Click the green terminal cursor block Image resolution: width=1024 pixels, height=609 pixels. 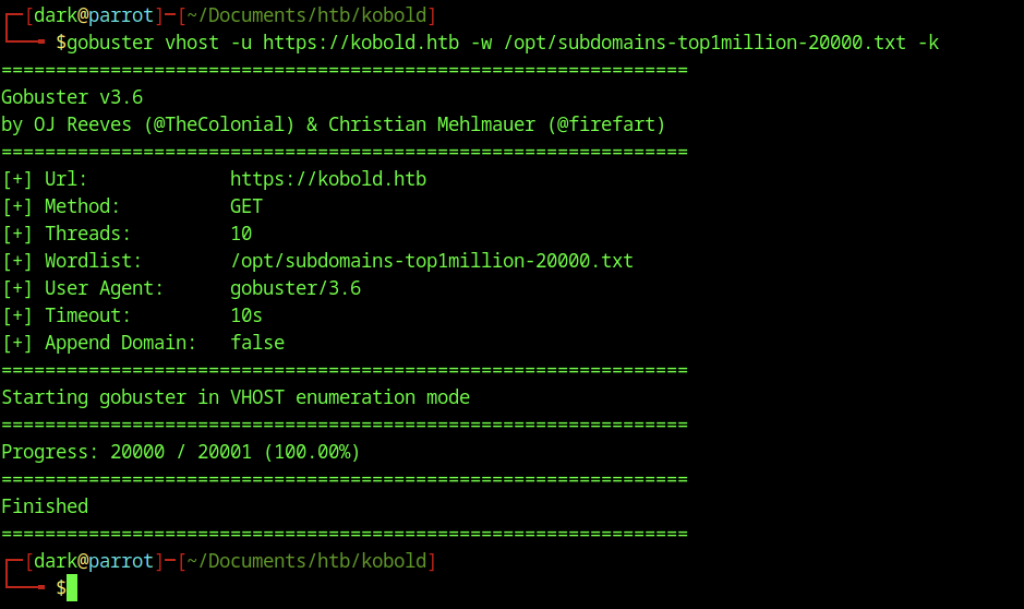tap(72, 587)
